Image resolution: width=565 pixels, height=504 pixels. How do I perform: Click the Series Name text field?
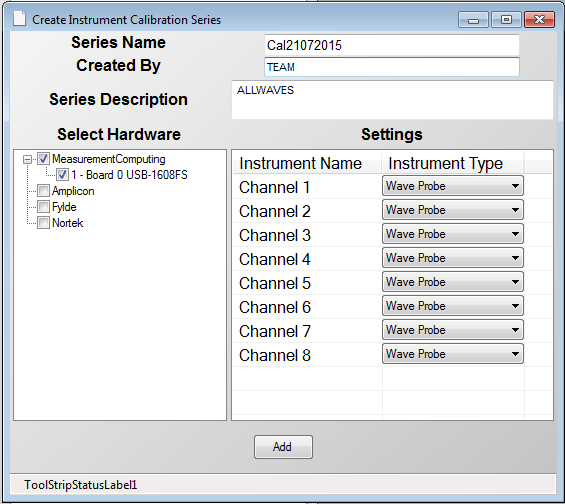point(392,45)
